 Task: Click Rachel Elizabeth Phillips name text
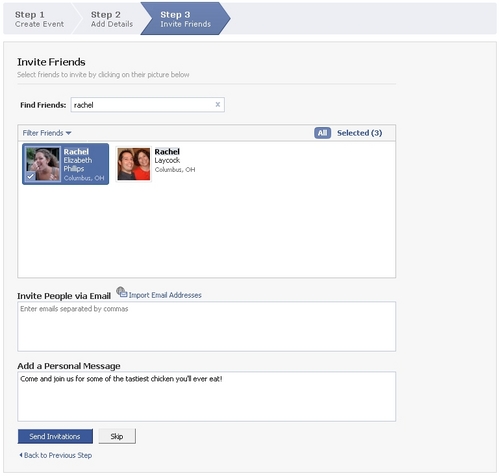click(78, 160)
